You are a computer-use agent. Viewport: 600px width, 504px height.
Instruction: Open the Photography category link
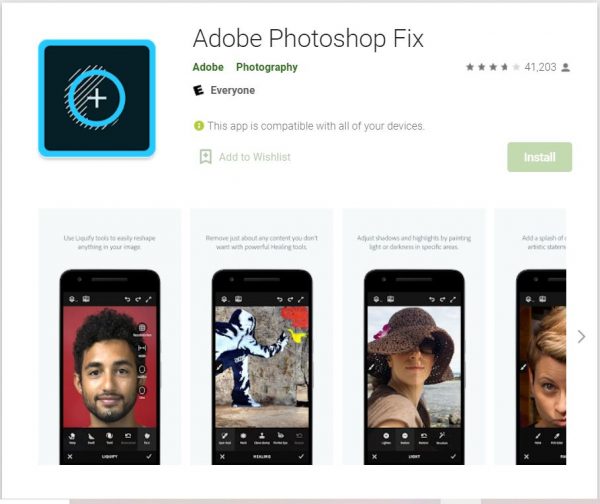pos(267,67)
